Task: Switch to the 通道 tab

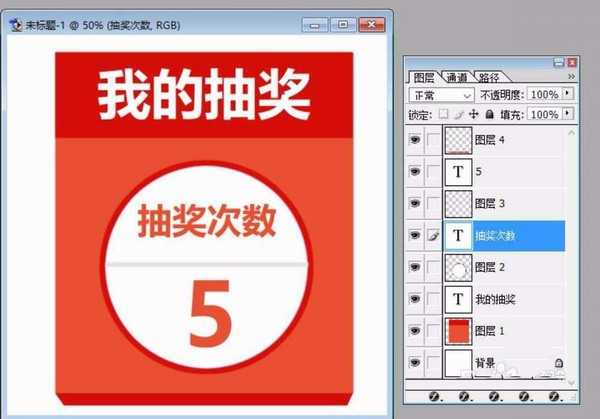Action: pos(457,78)
